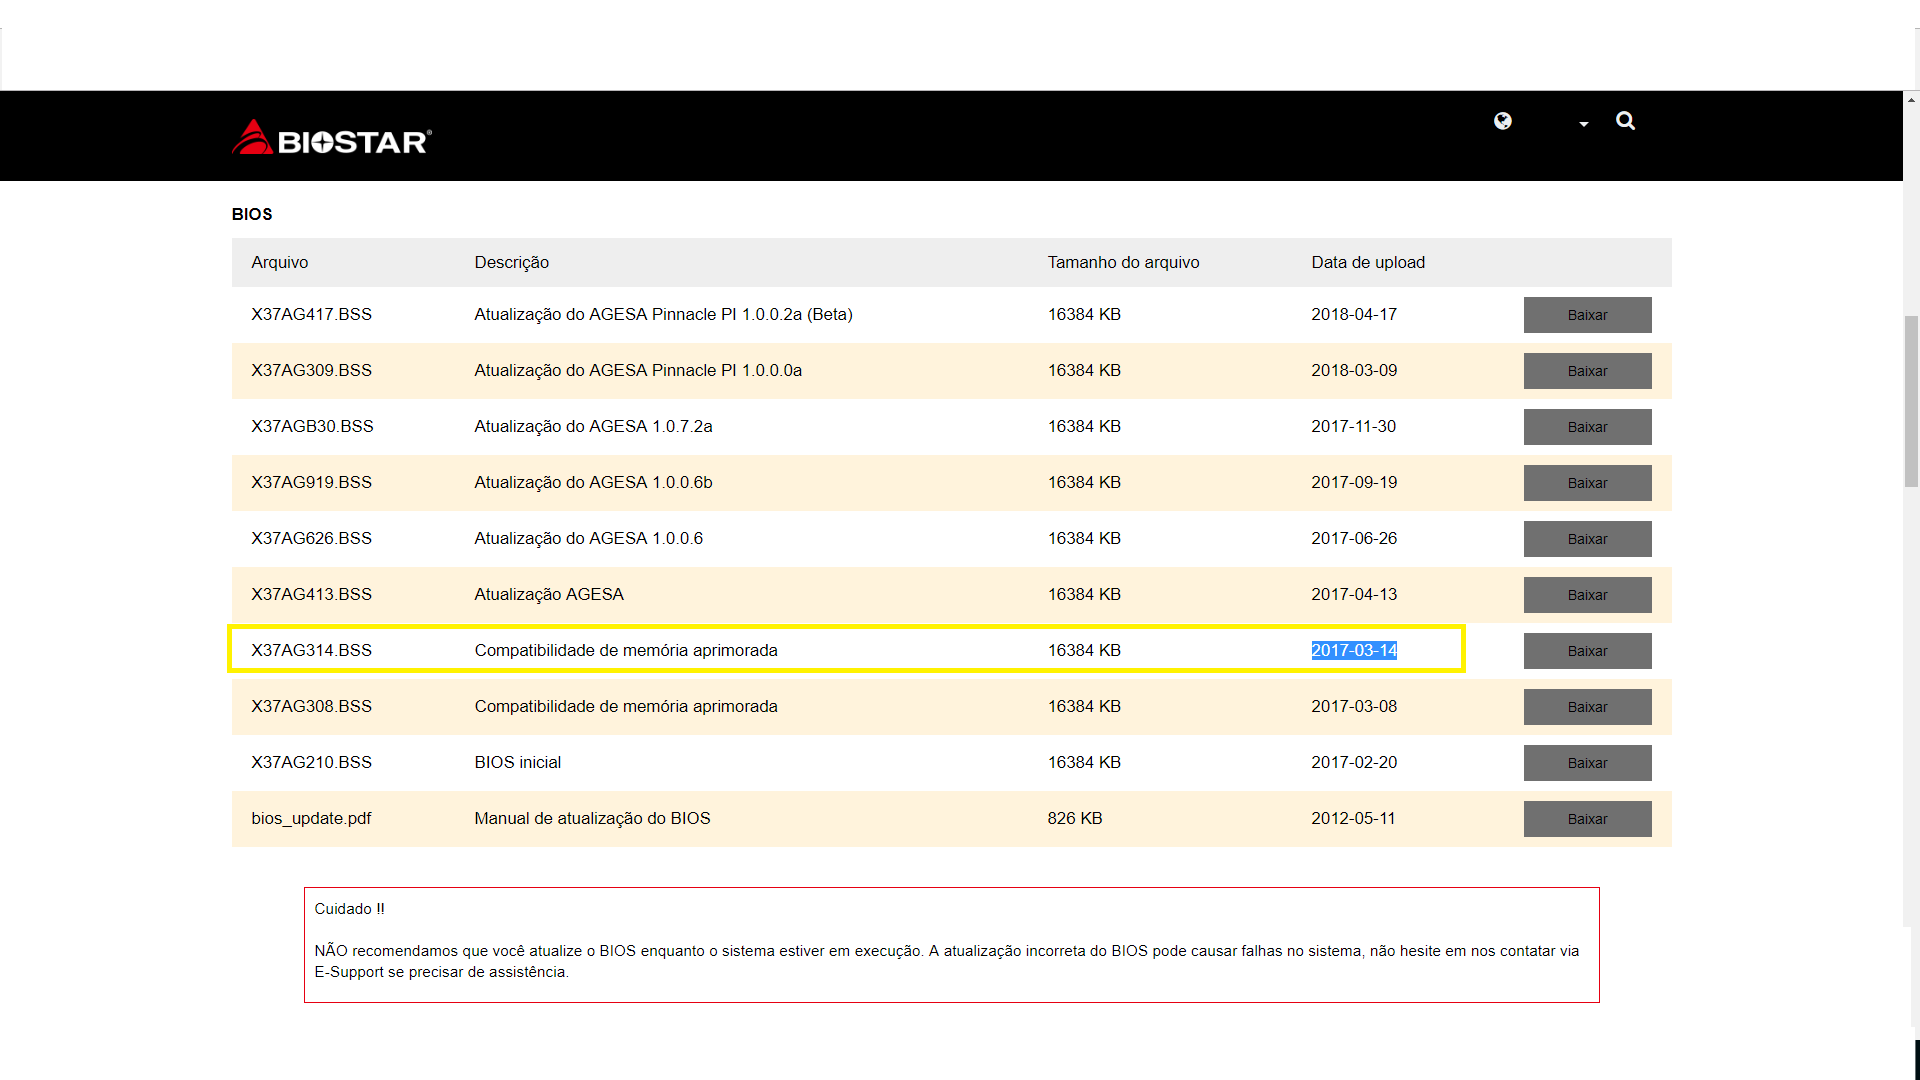Select file name X37AG626.BSS
The height and width of the screenshot is (1080, 1920).
pyautogui.click(x=311, y=538)
